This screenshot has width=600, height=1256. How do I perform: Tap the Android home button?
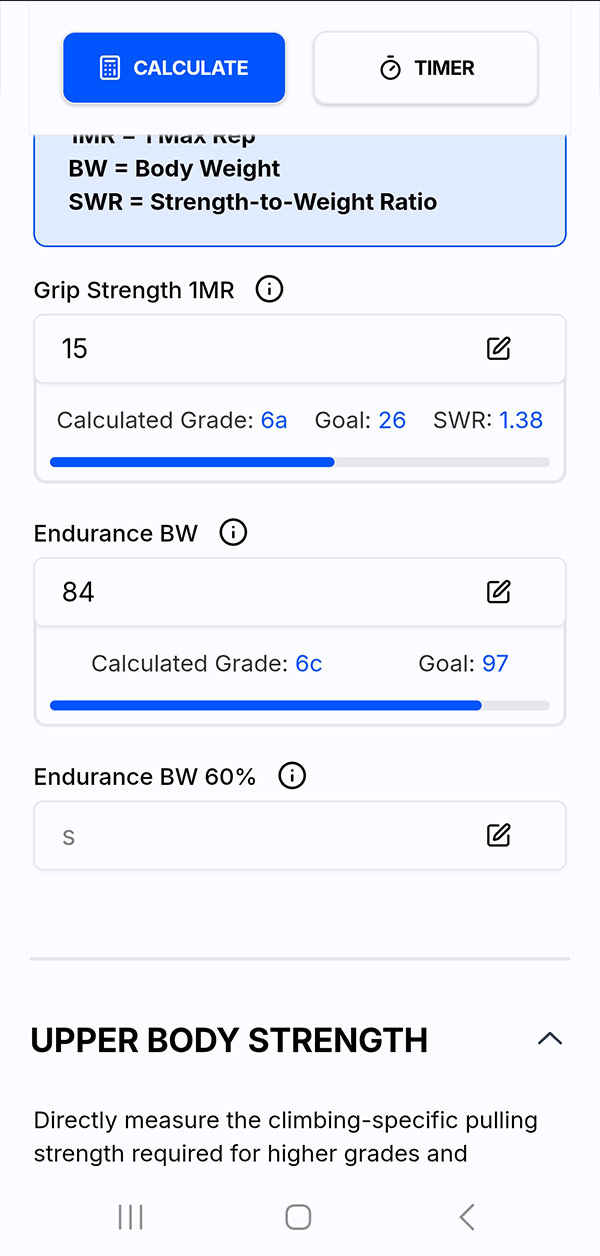coord(298,1216)
